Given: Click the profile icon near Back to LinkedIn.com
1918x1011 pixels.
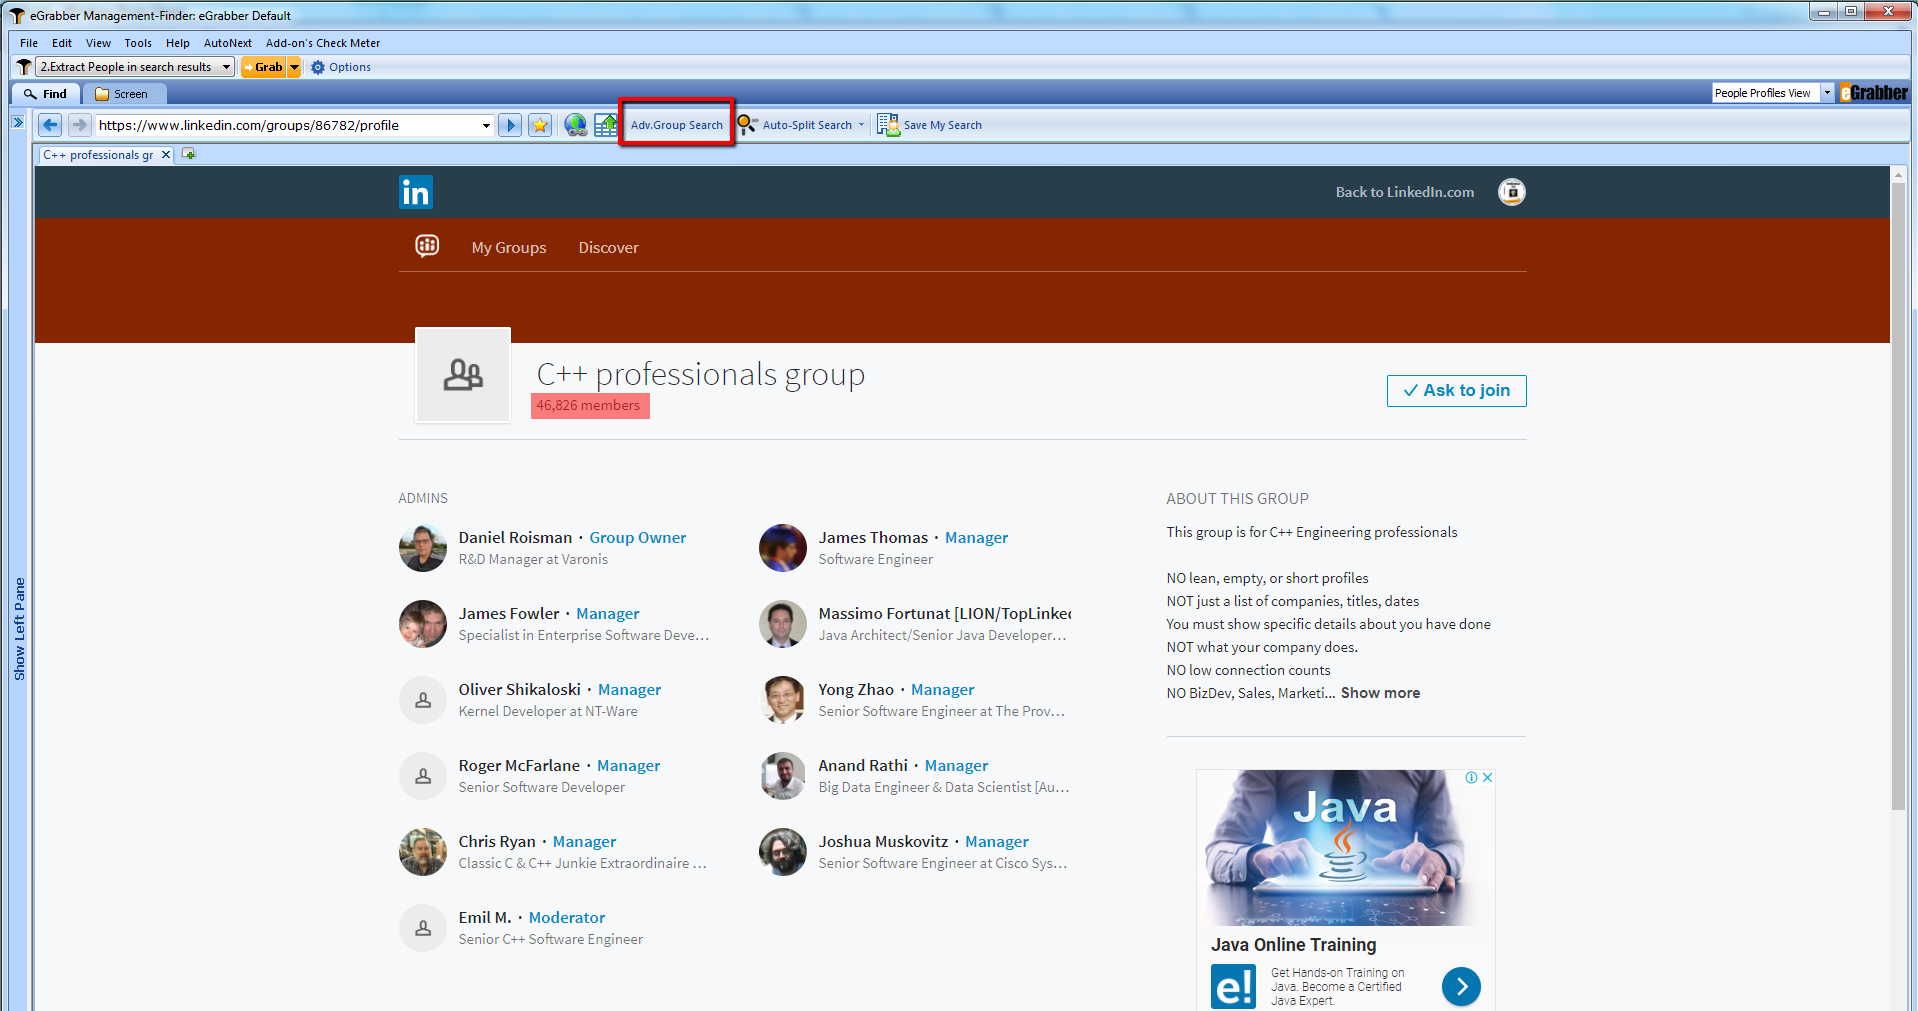Looking at the screenshot, I should tap(1512, 192).
